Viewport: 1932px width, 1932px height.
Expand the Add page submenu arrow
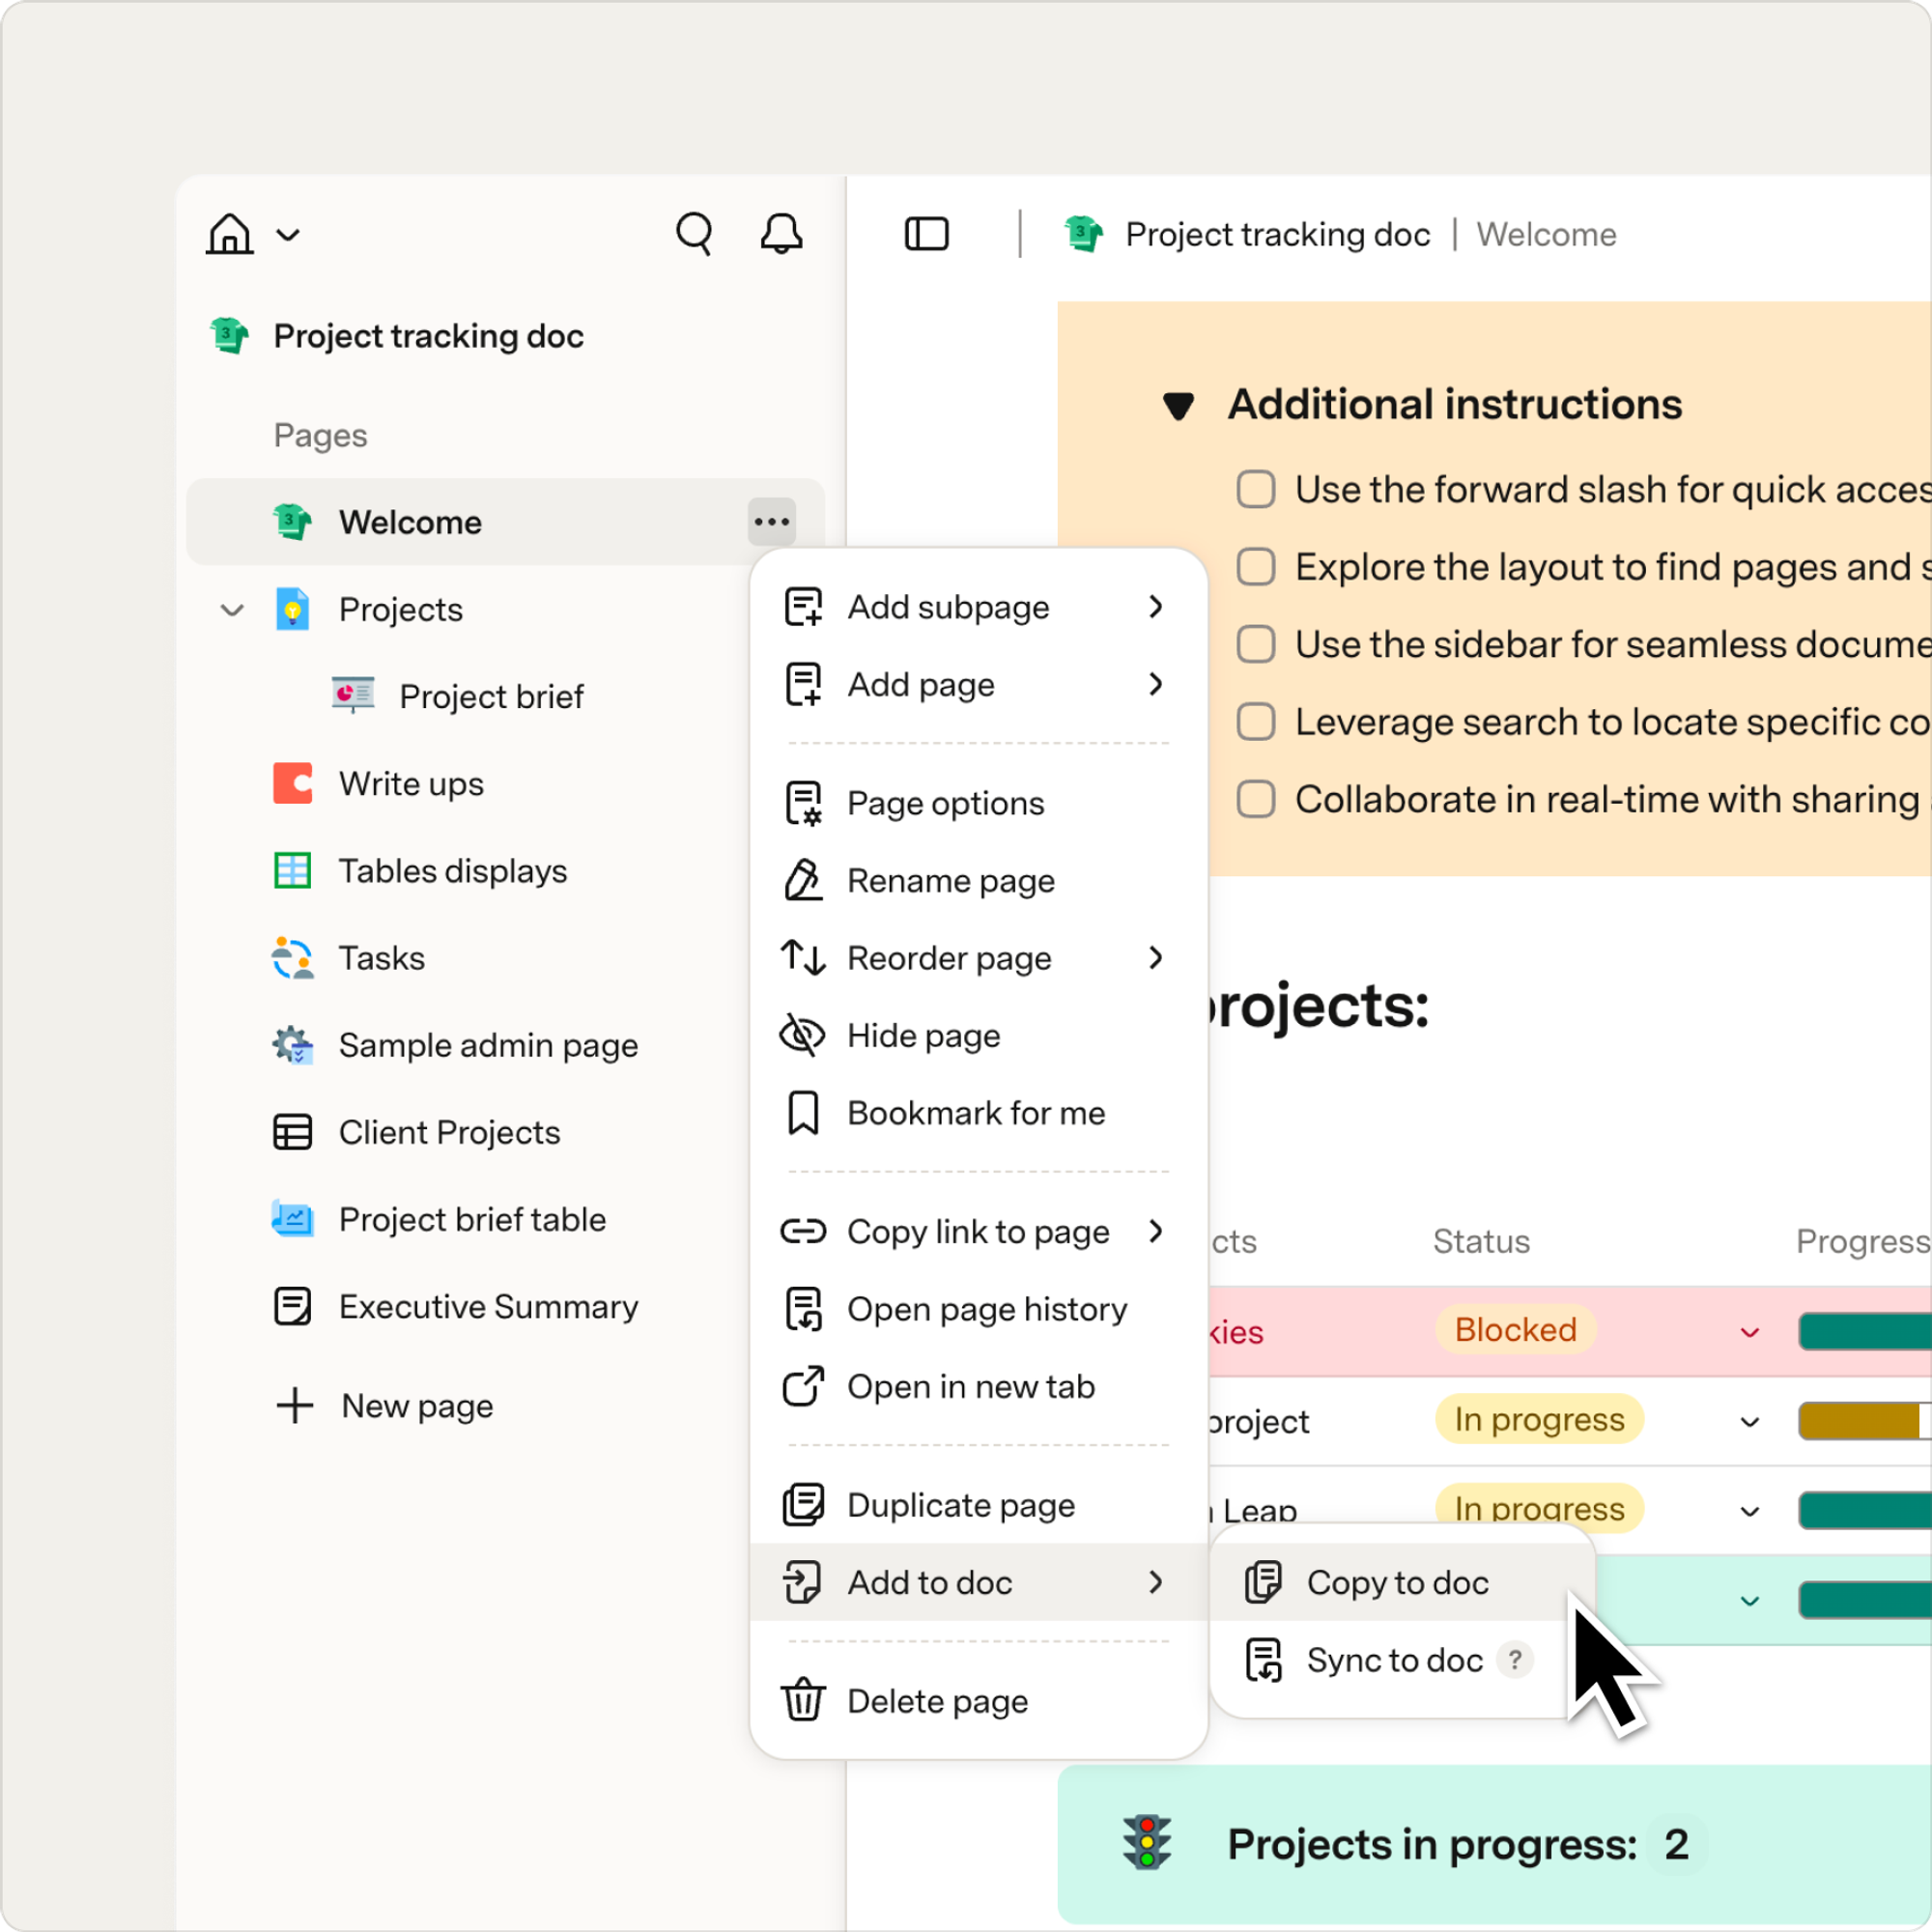click(x=1156, y=684)
